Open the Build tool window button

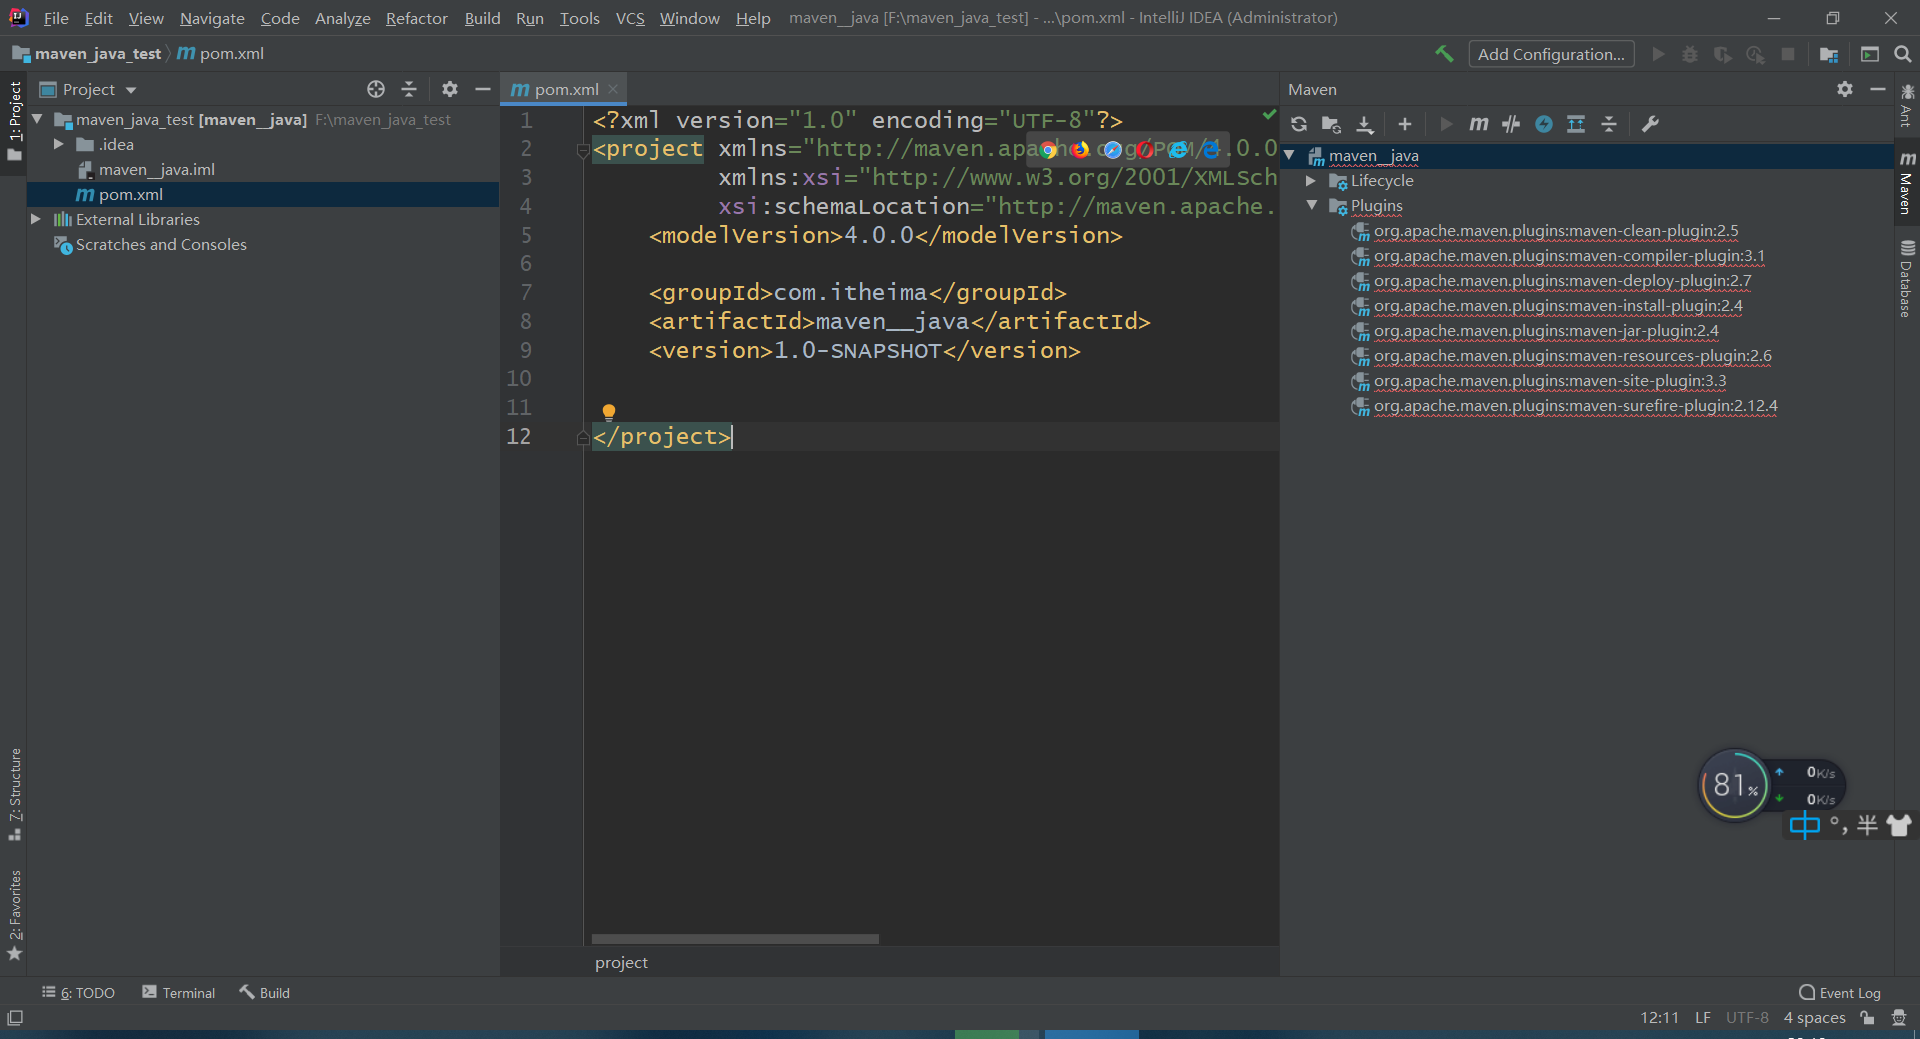click(265, 992)
